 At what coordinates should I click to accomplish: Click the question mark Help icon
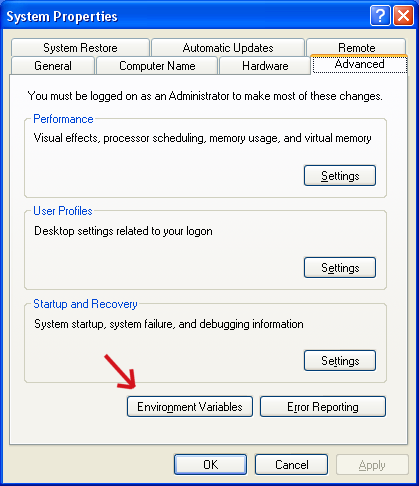pos(380,16)
